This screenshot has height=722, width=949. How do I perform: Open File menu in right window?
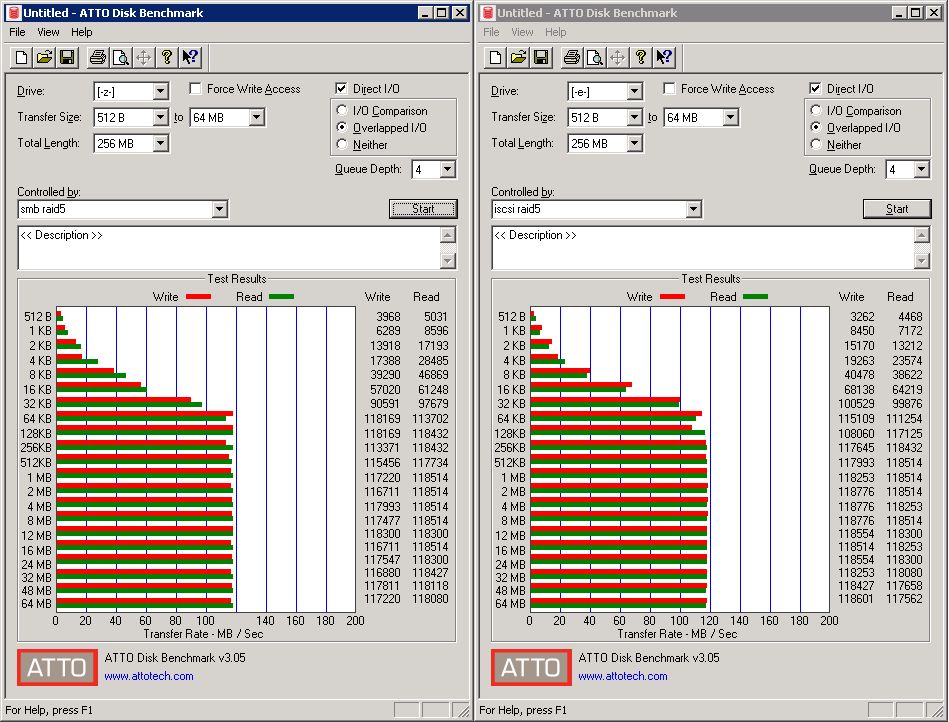click(x=491, y=32)
